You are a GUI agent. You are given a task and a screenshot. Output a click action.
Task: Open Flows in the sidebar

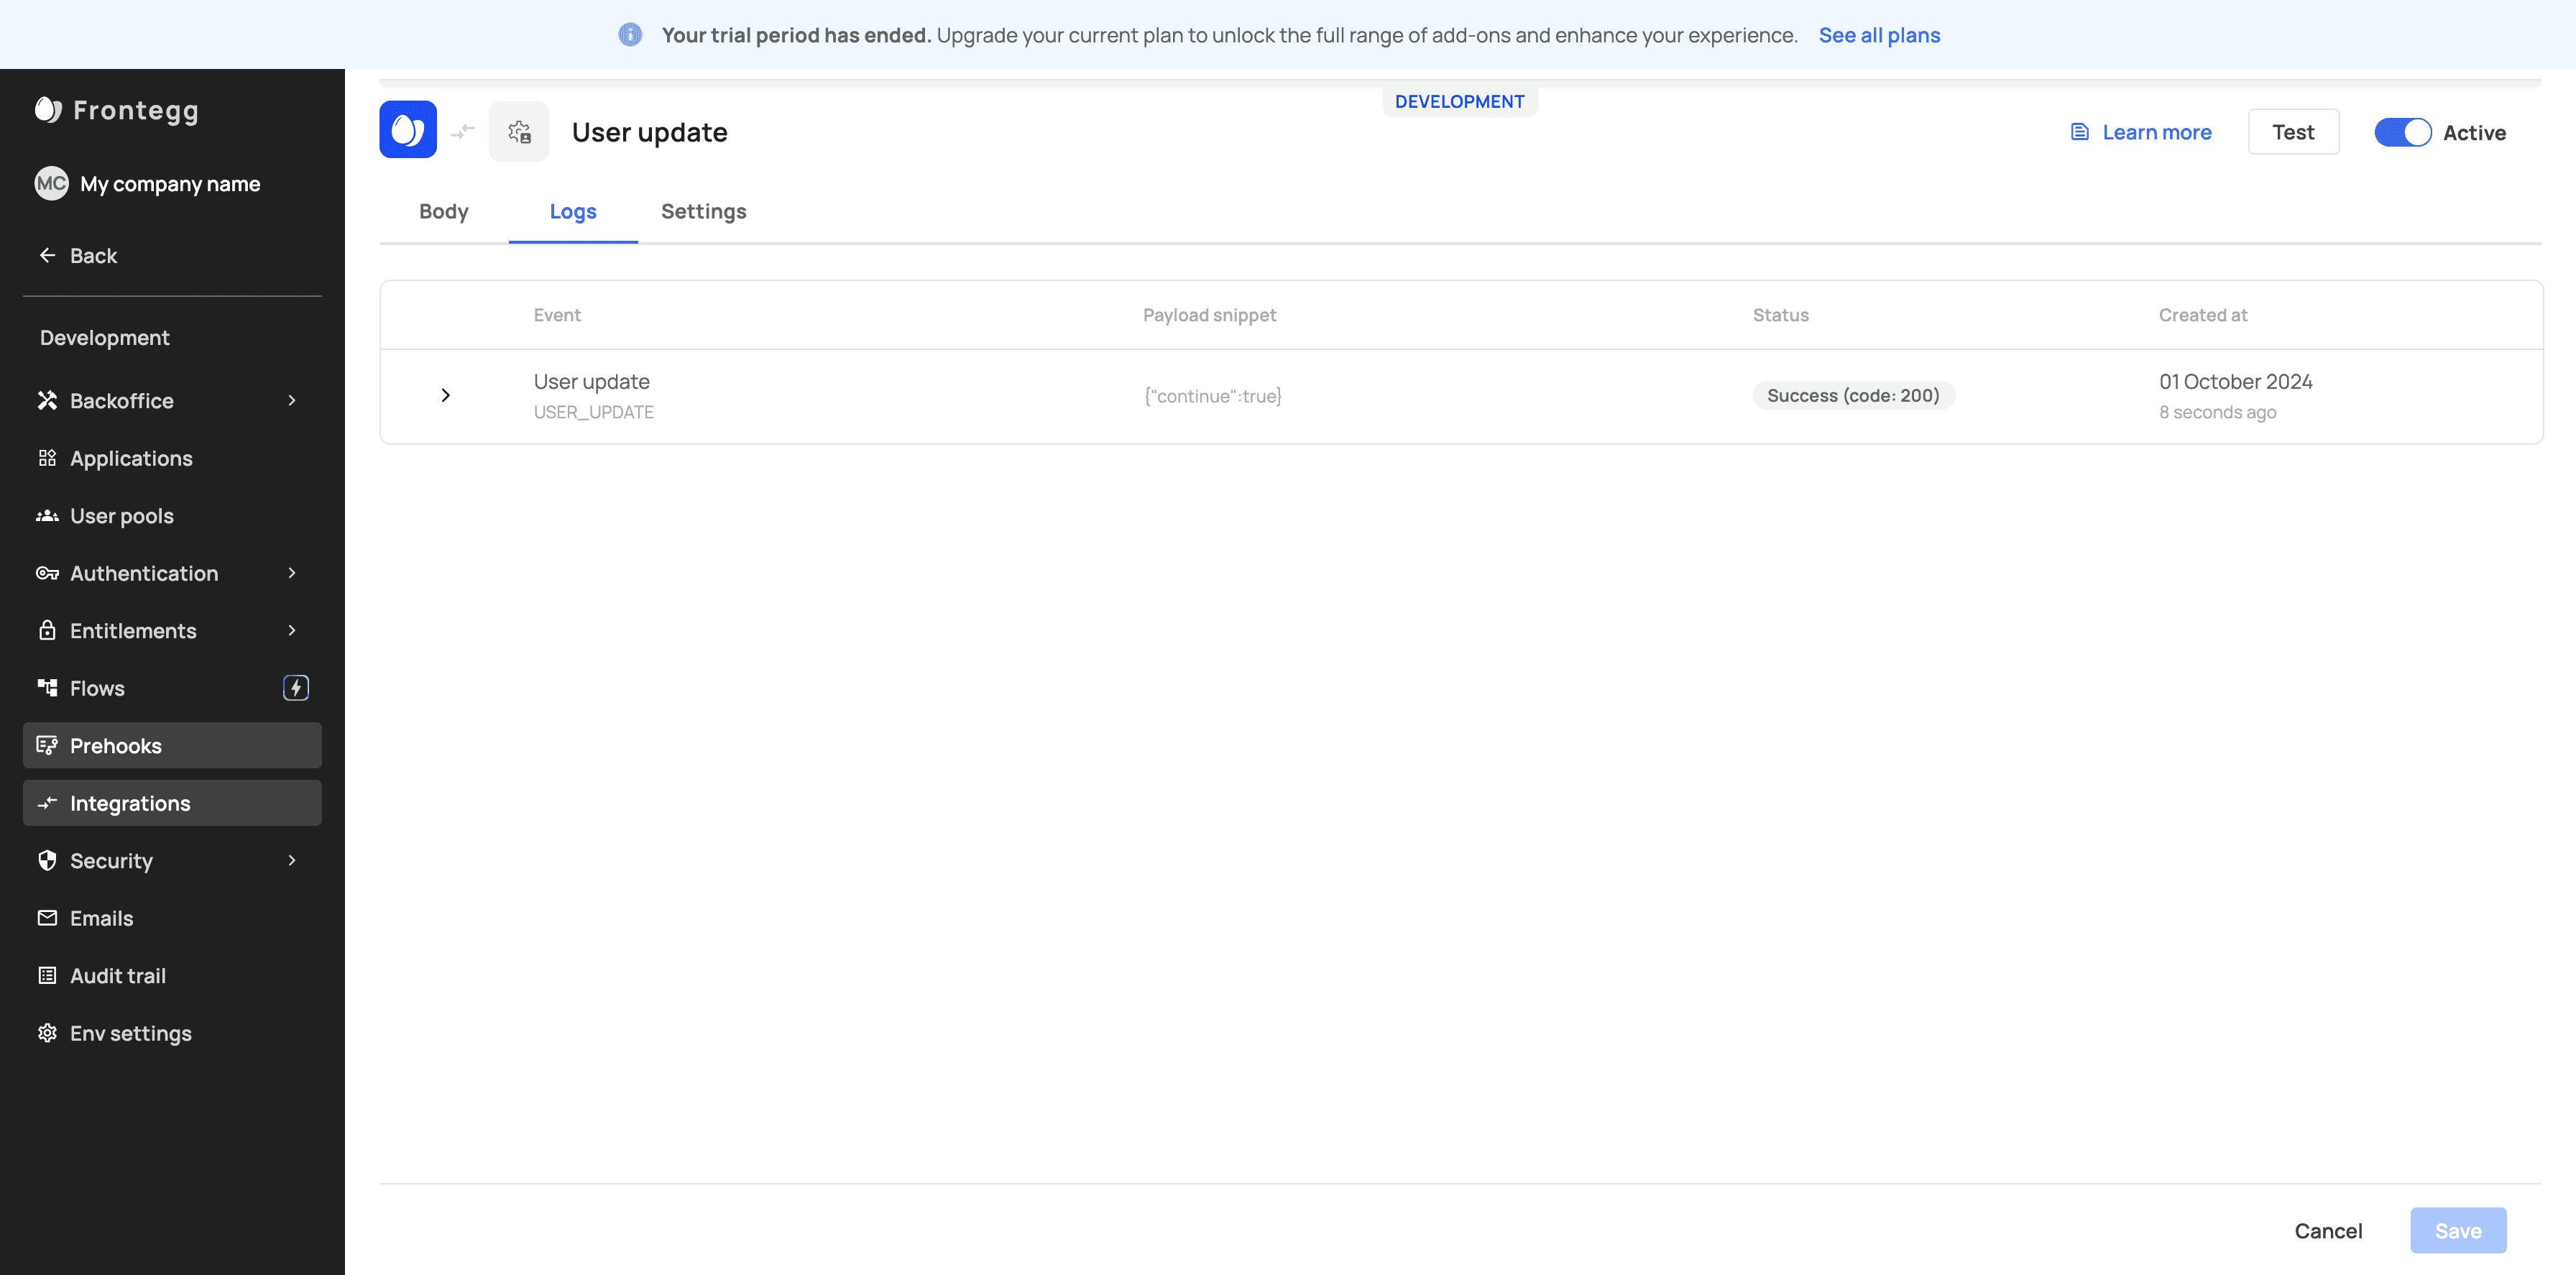click(172, 688)
